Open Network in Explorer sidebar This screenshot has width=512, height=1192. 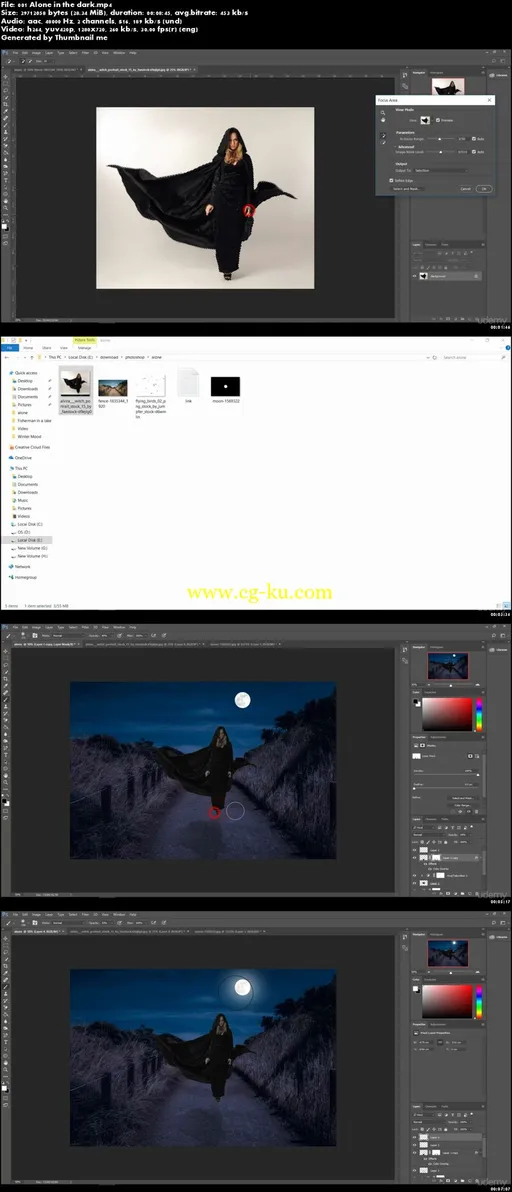tap(21, 566)
